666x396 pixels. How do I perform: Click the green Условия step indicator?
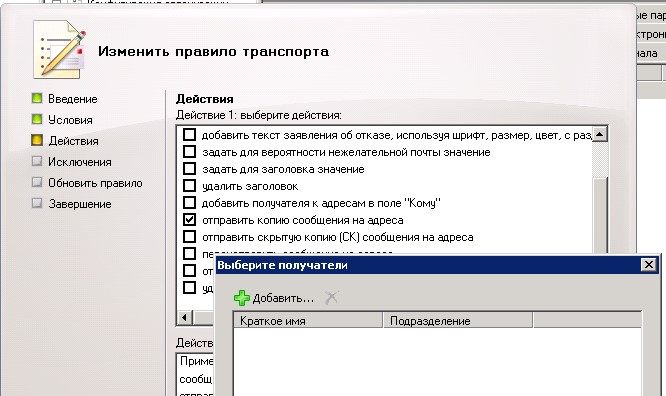[x=37, y=119]
